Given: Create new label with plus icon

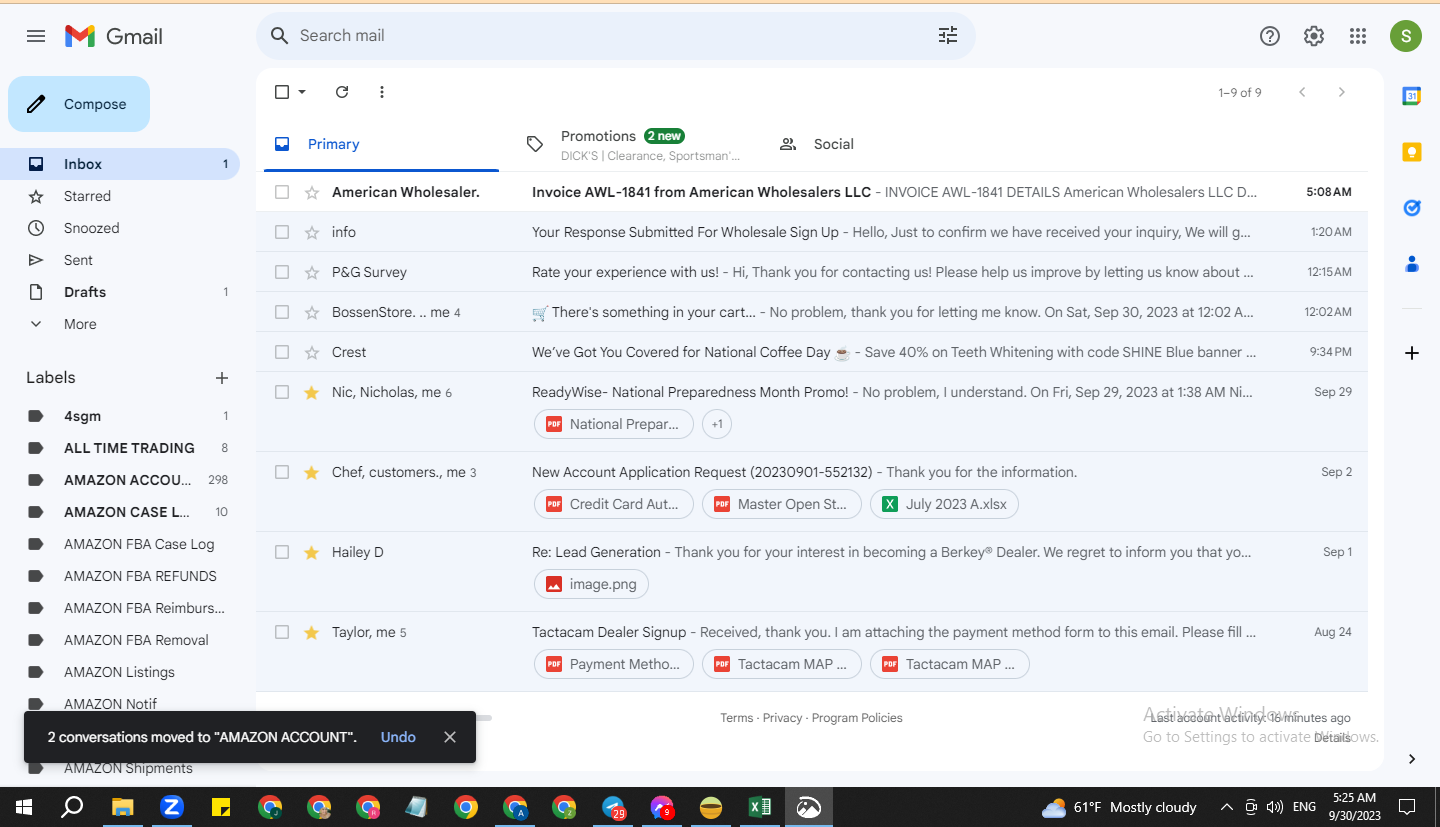Looking at the screenshot, I should (x=222, y=378).
